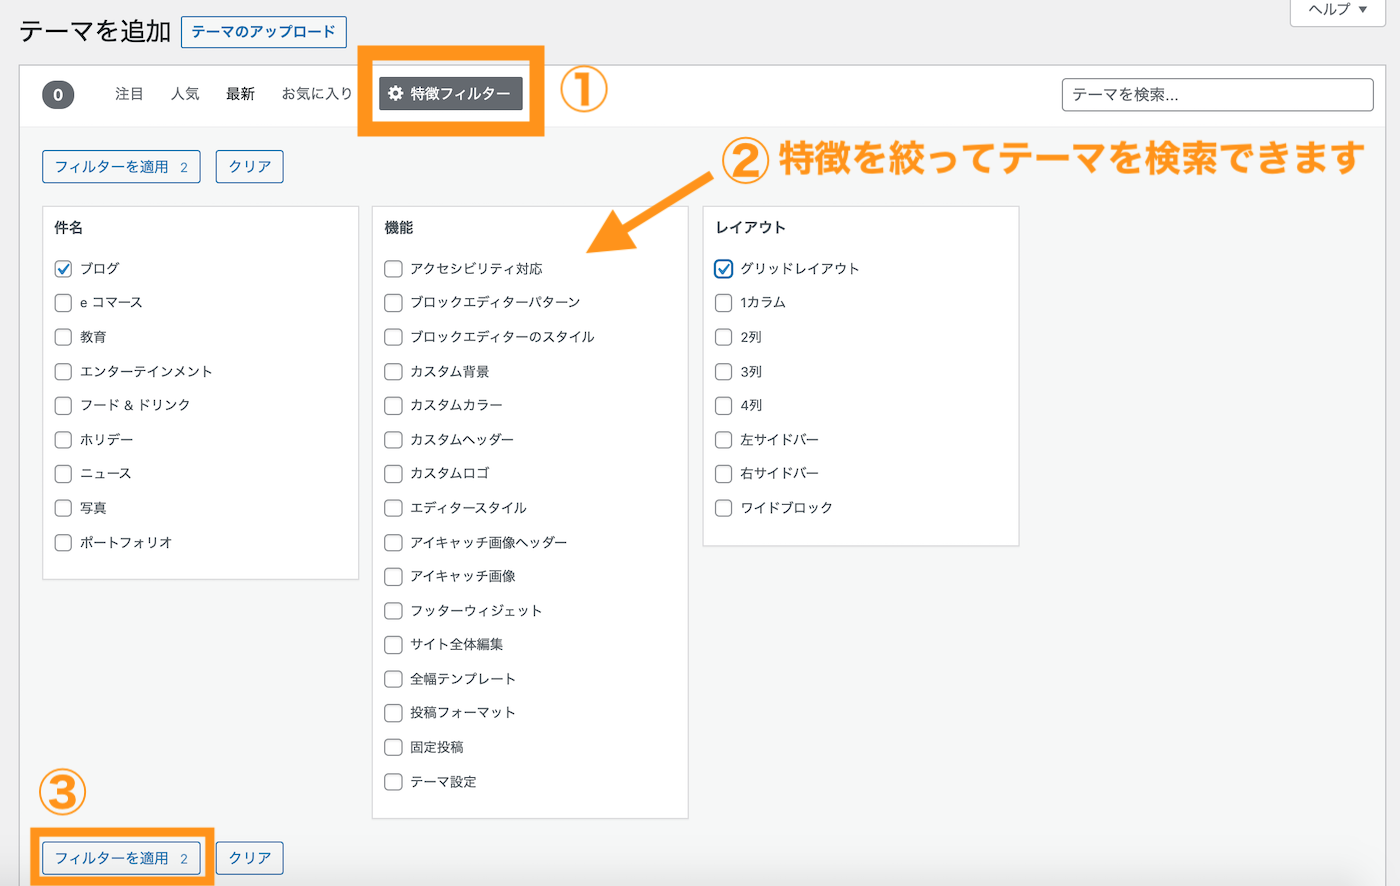Image resolution: width=1400 pixels, height=886 pixels.
Task: Tick the ワイドブロック checkbox
Action: point(724,508)
